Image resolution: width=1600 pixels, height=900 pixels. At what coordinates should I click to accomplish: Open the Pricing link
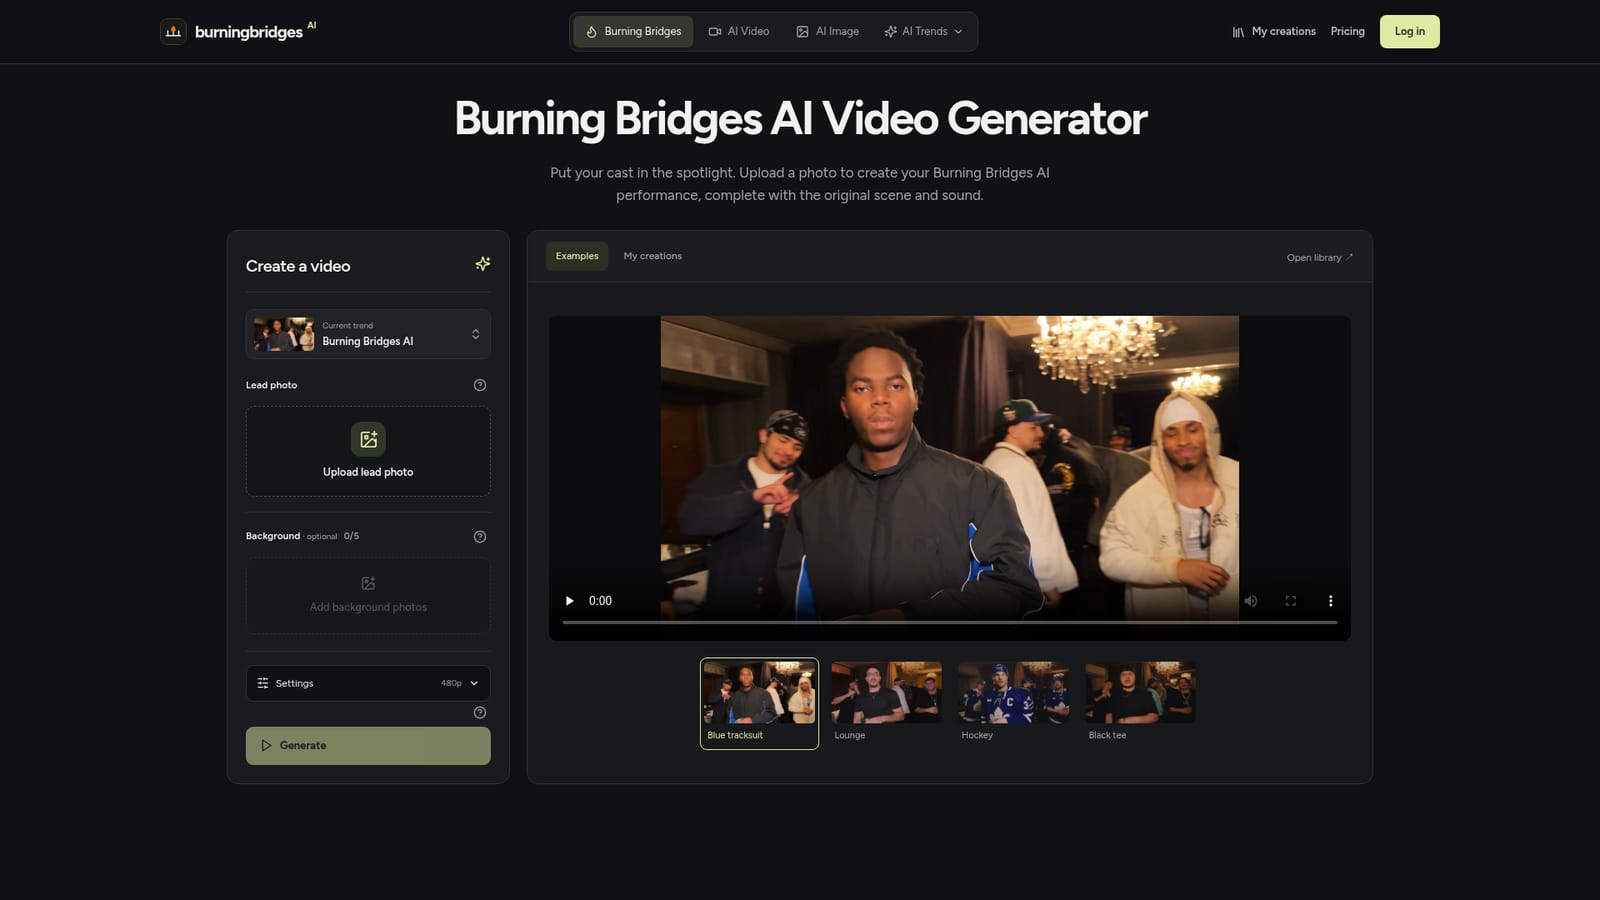coord(1347,32)
